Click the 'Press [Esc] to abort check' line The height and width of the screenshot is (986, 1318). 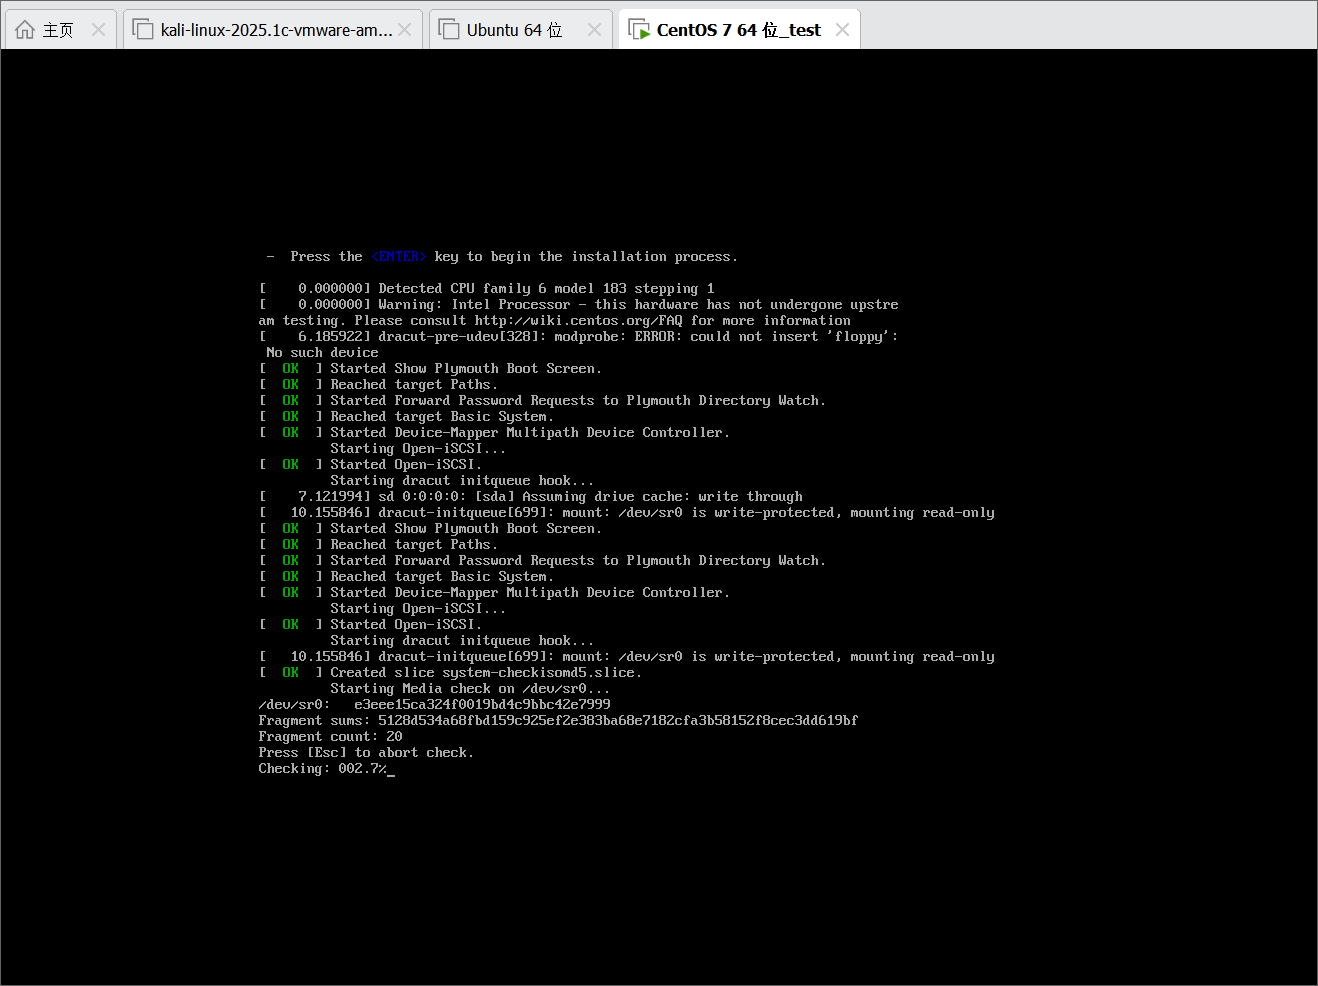coord(366,753)
